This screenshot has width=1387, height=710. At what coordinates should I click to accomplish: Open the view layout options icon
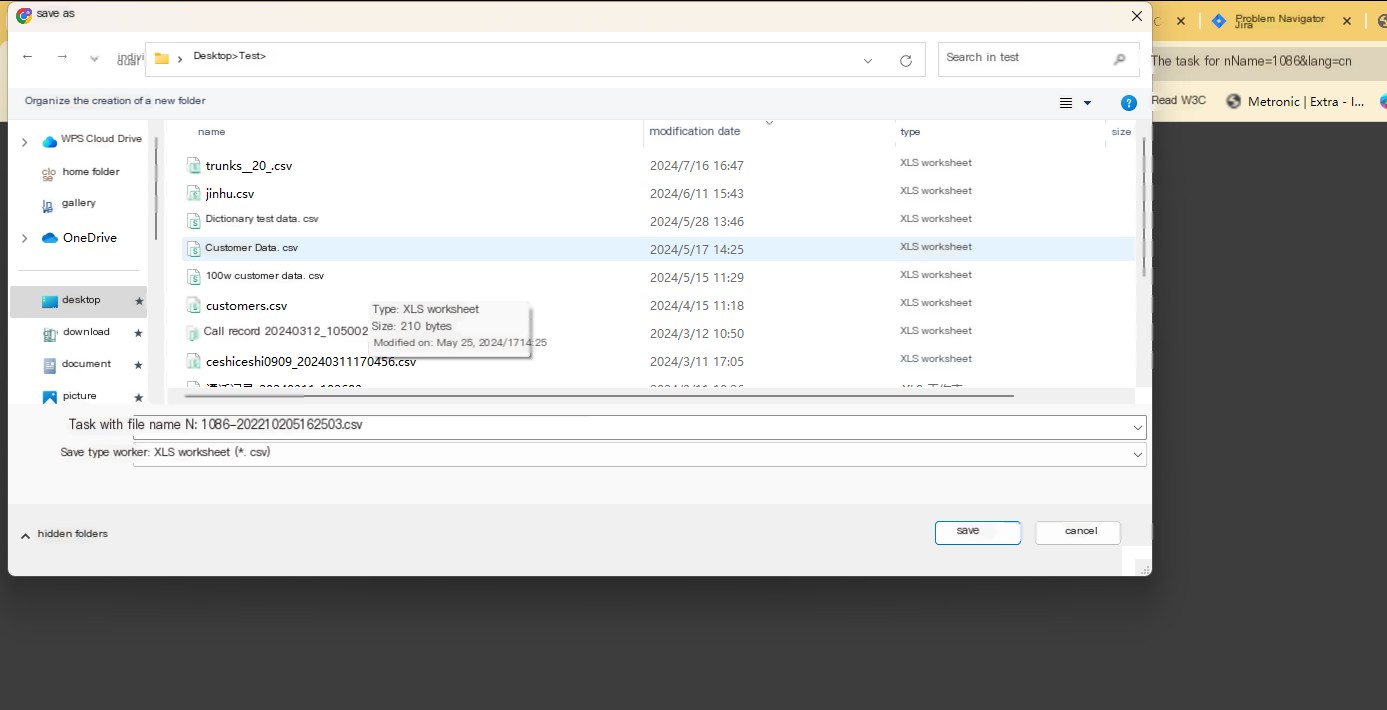pos(1066,103)
